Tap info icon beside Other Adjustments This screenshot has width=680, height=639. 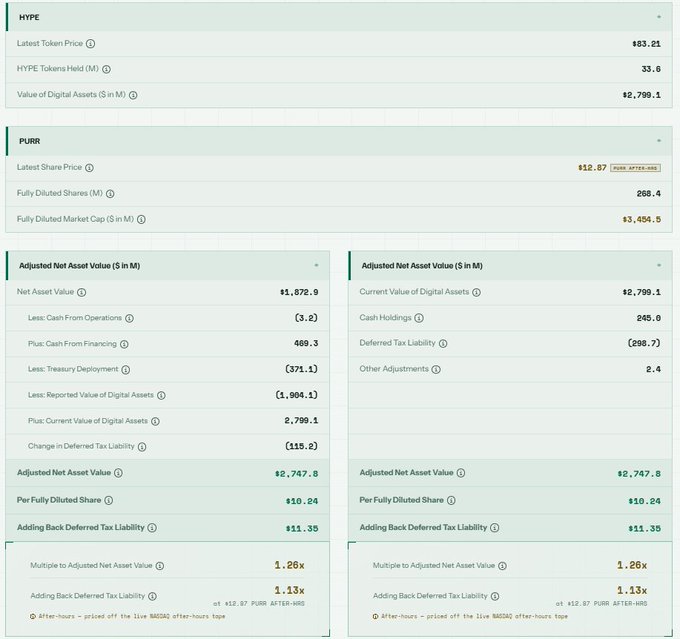pyautogui.click(x=436, y=370)
